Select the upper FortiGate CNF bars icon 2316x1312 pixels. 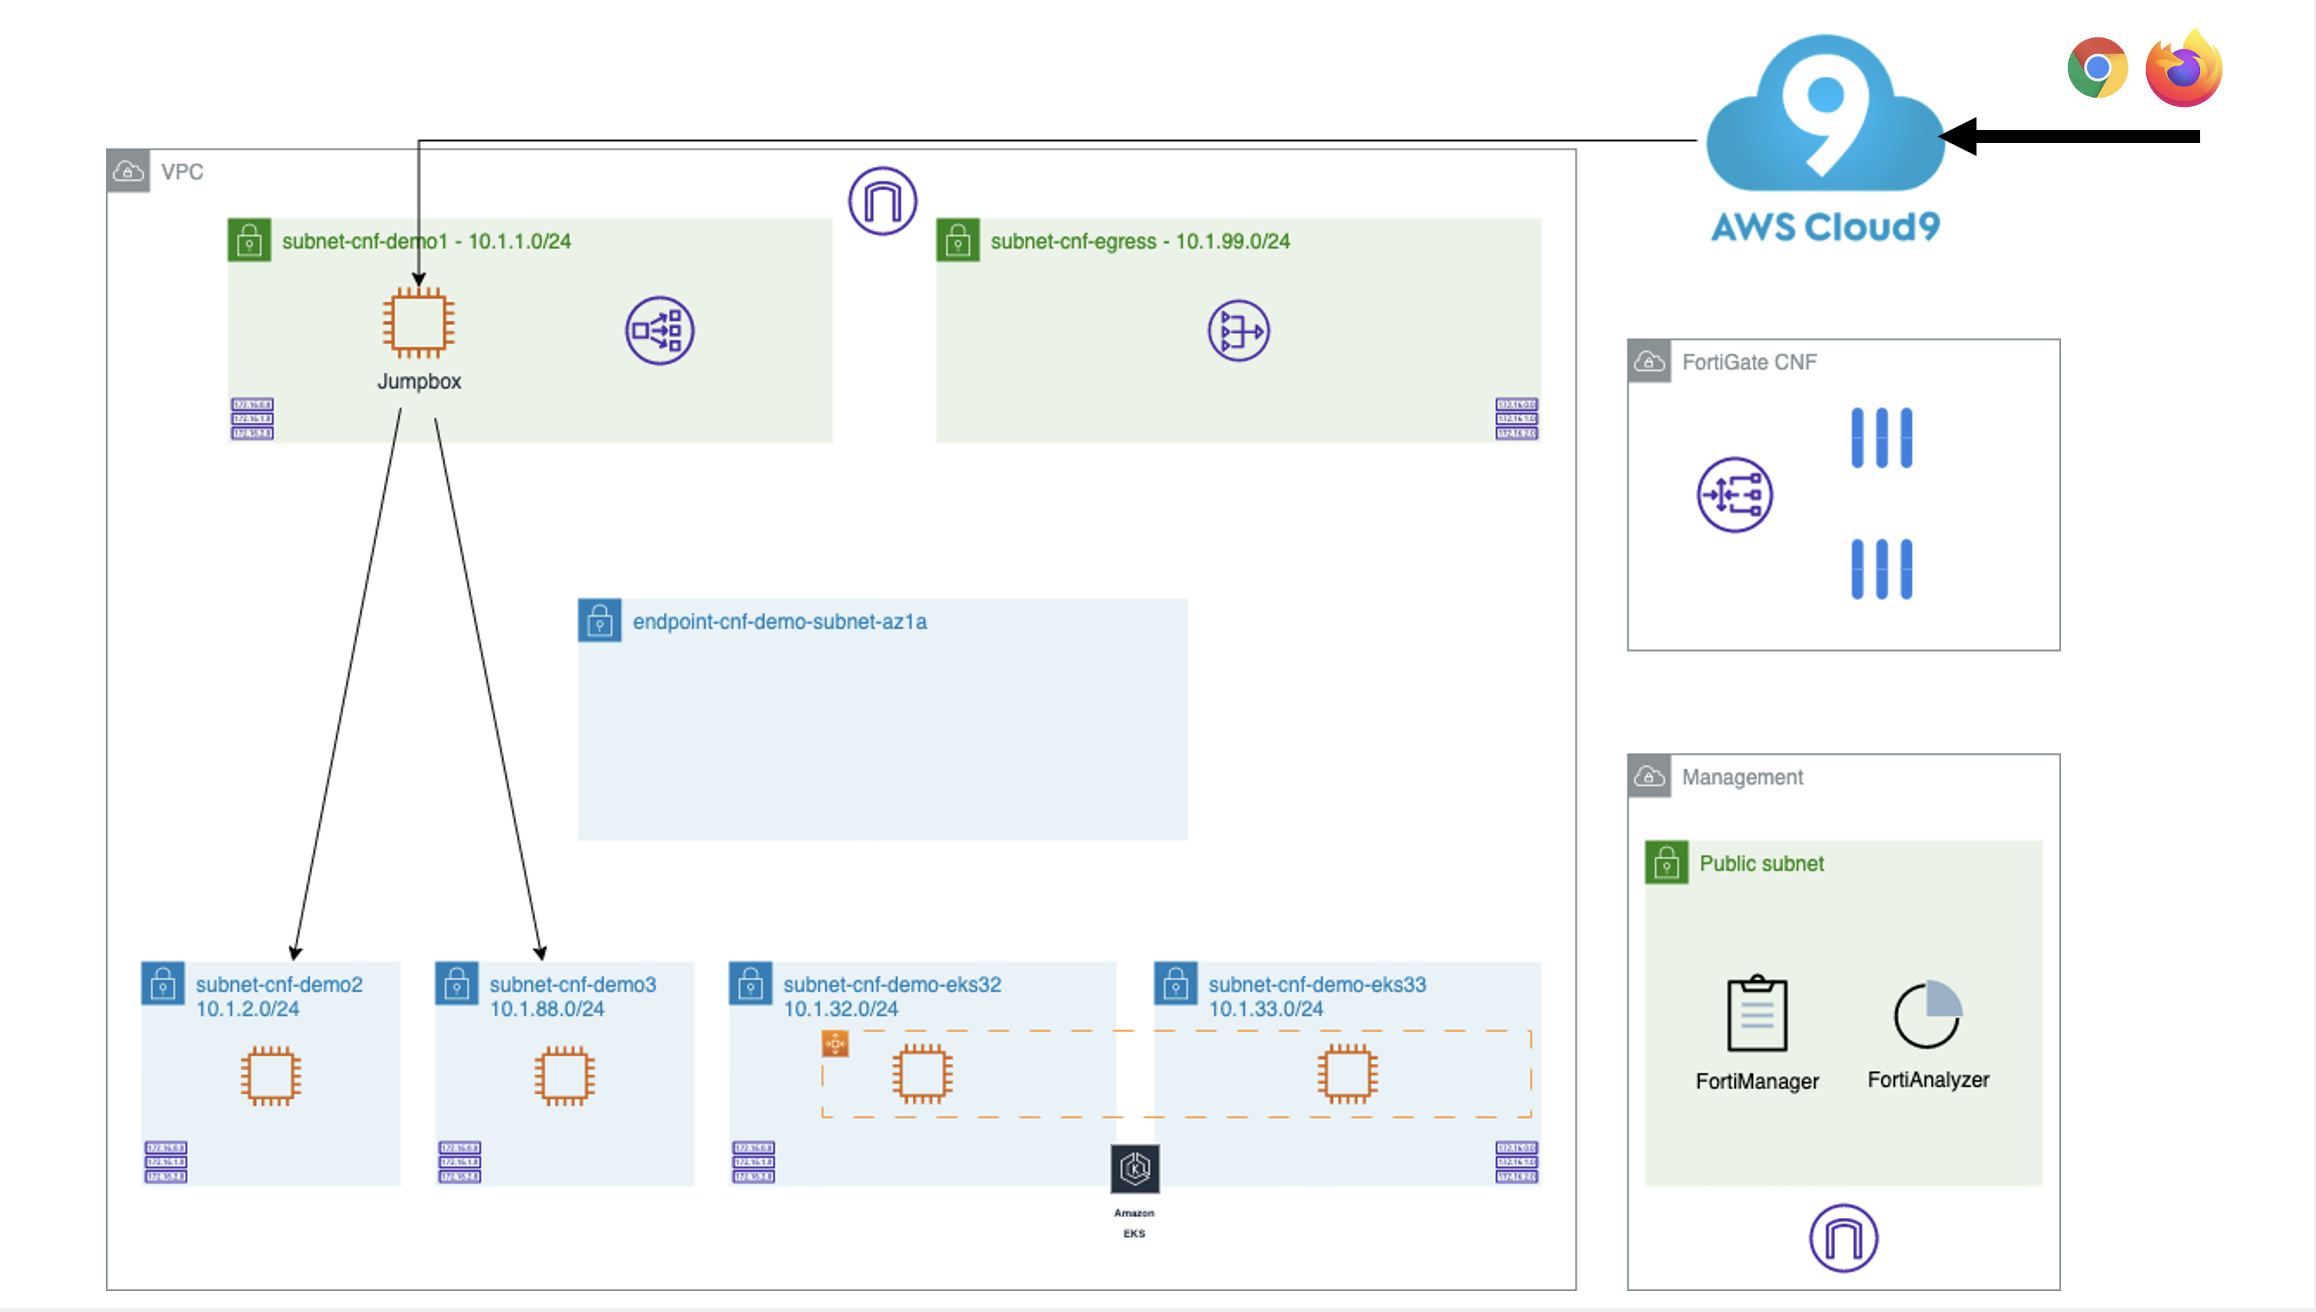click(x=1881, y=438)
